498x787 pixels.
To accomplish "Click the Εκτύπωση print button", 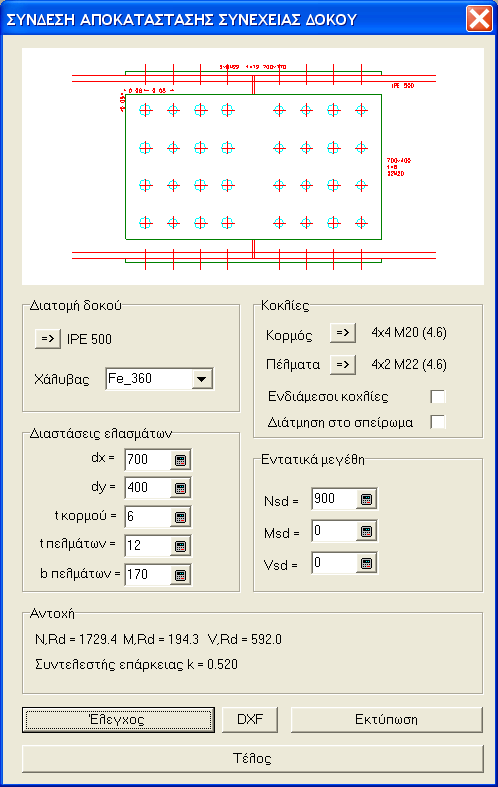I will (x=387, y=720).
